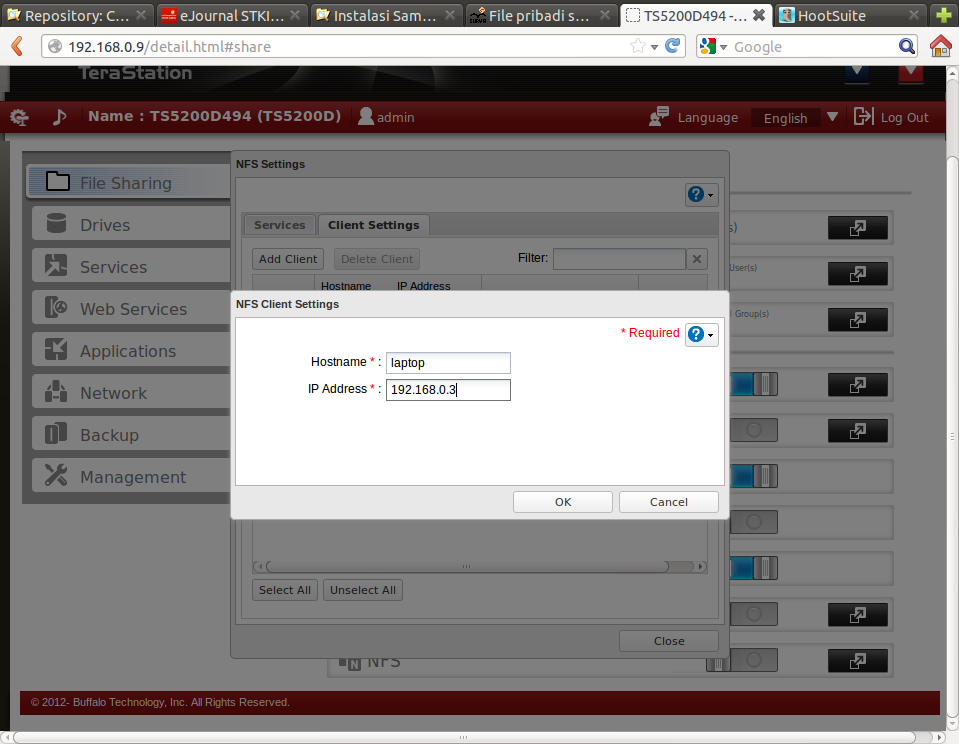Image resolution: width=959 pixels, height=744 pixels.
Task: Open Network sidebar icon
Action: 56,392
